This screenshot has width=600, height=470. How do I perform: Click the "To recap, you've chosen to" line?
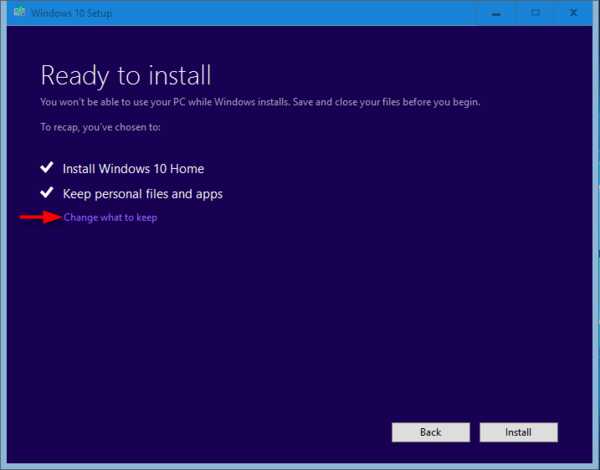tap(99, 127)
